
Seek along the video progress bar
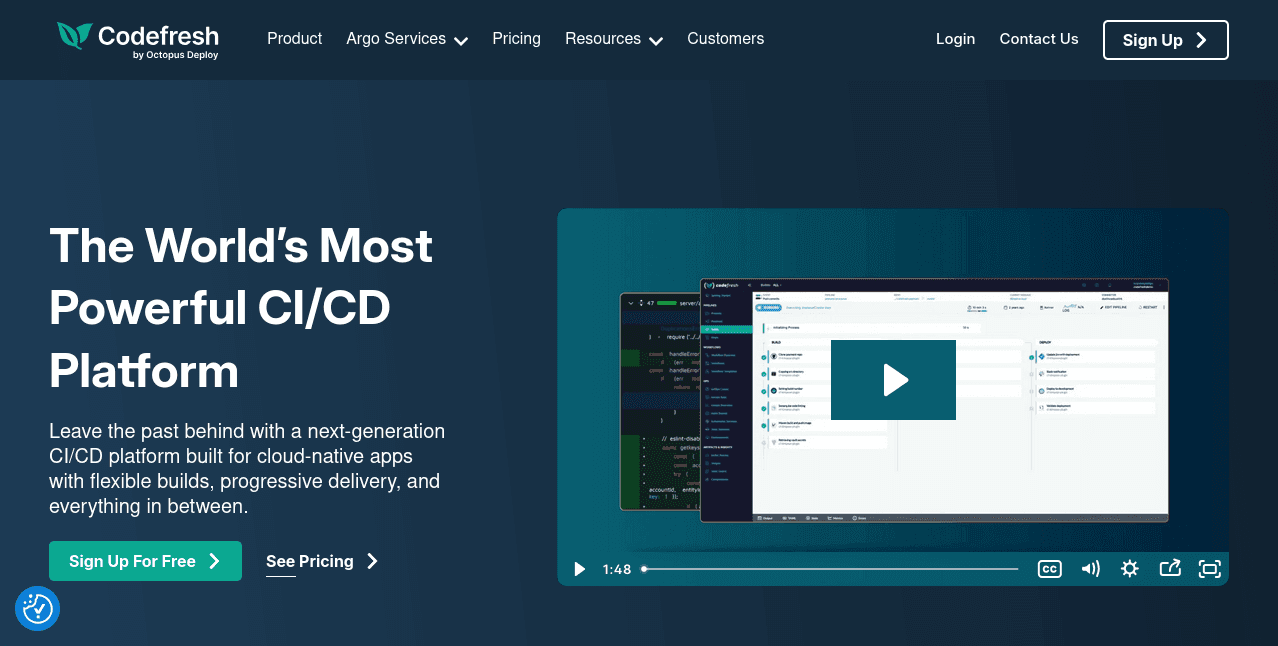point(830,569)
